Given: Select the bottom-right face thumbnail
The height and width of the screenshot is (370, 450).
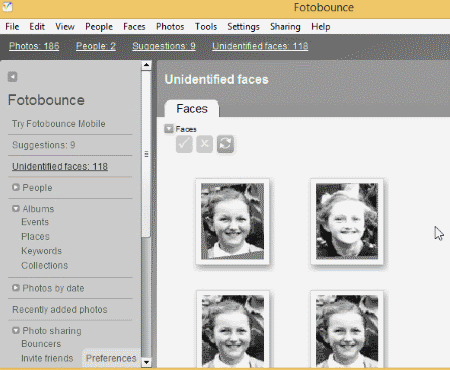Looking at the screenshot, I should tap(347, 330).
